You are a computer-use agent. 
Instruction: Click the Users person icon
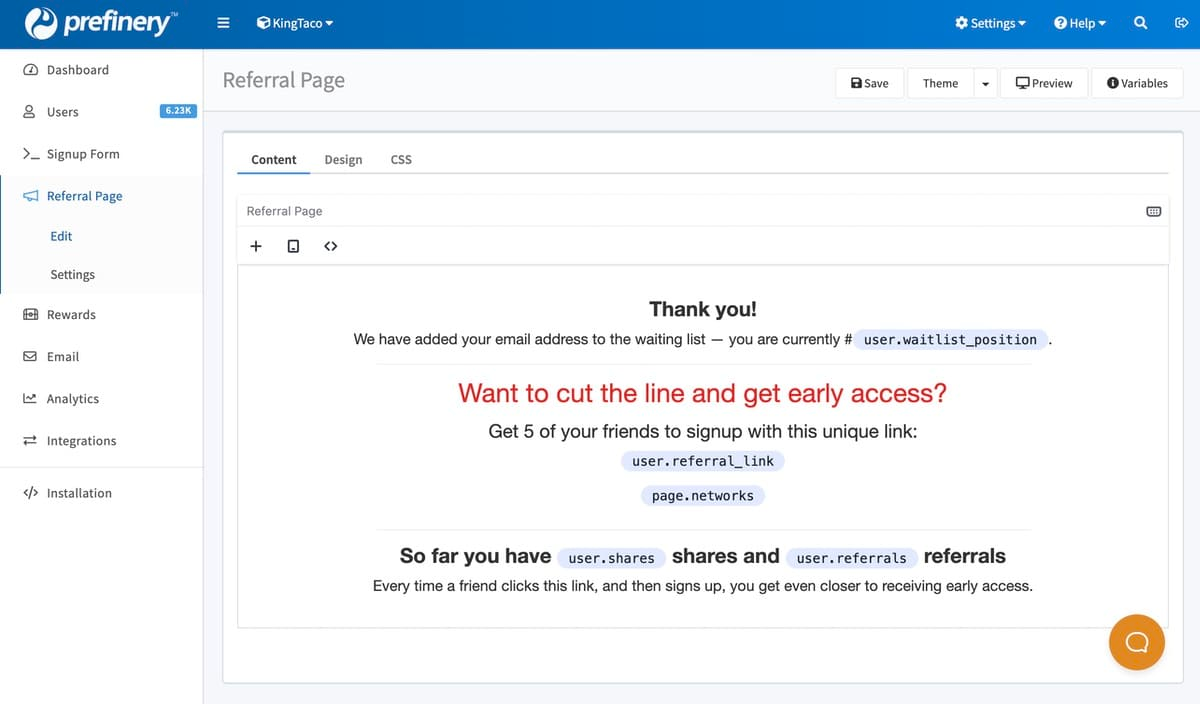point(30,112)
